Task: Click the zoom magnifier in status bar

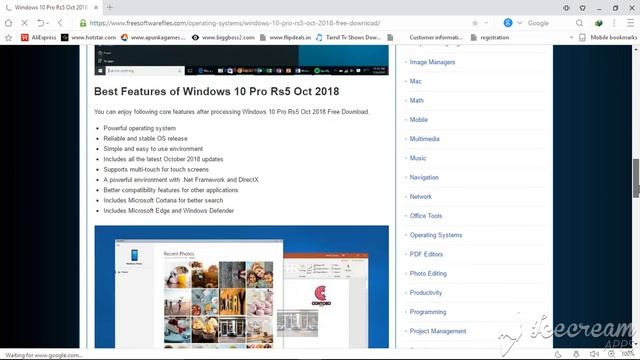Action: (x=611, y=354)
